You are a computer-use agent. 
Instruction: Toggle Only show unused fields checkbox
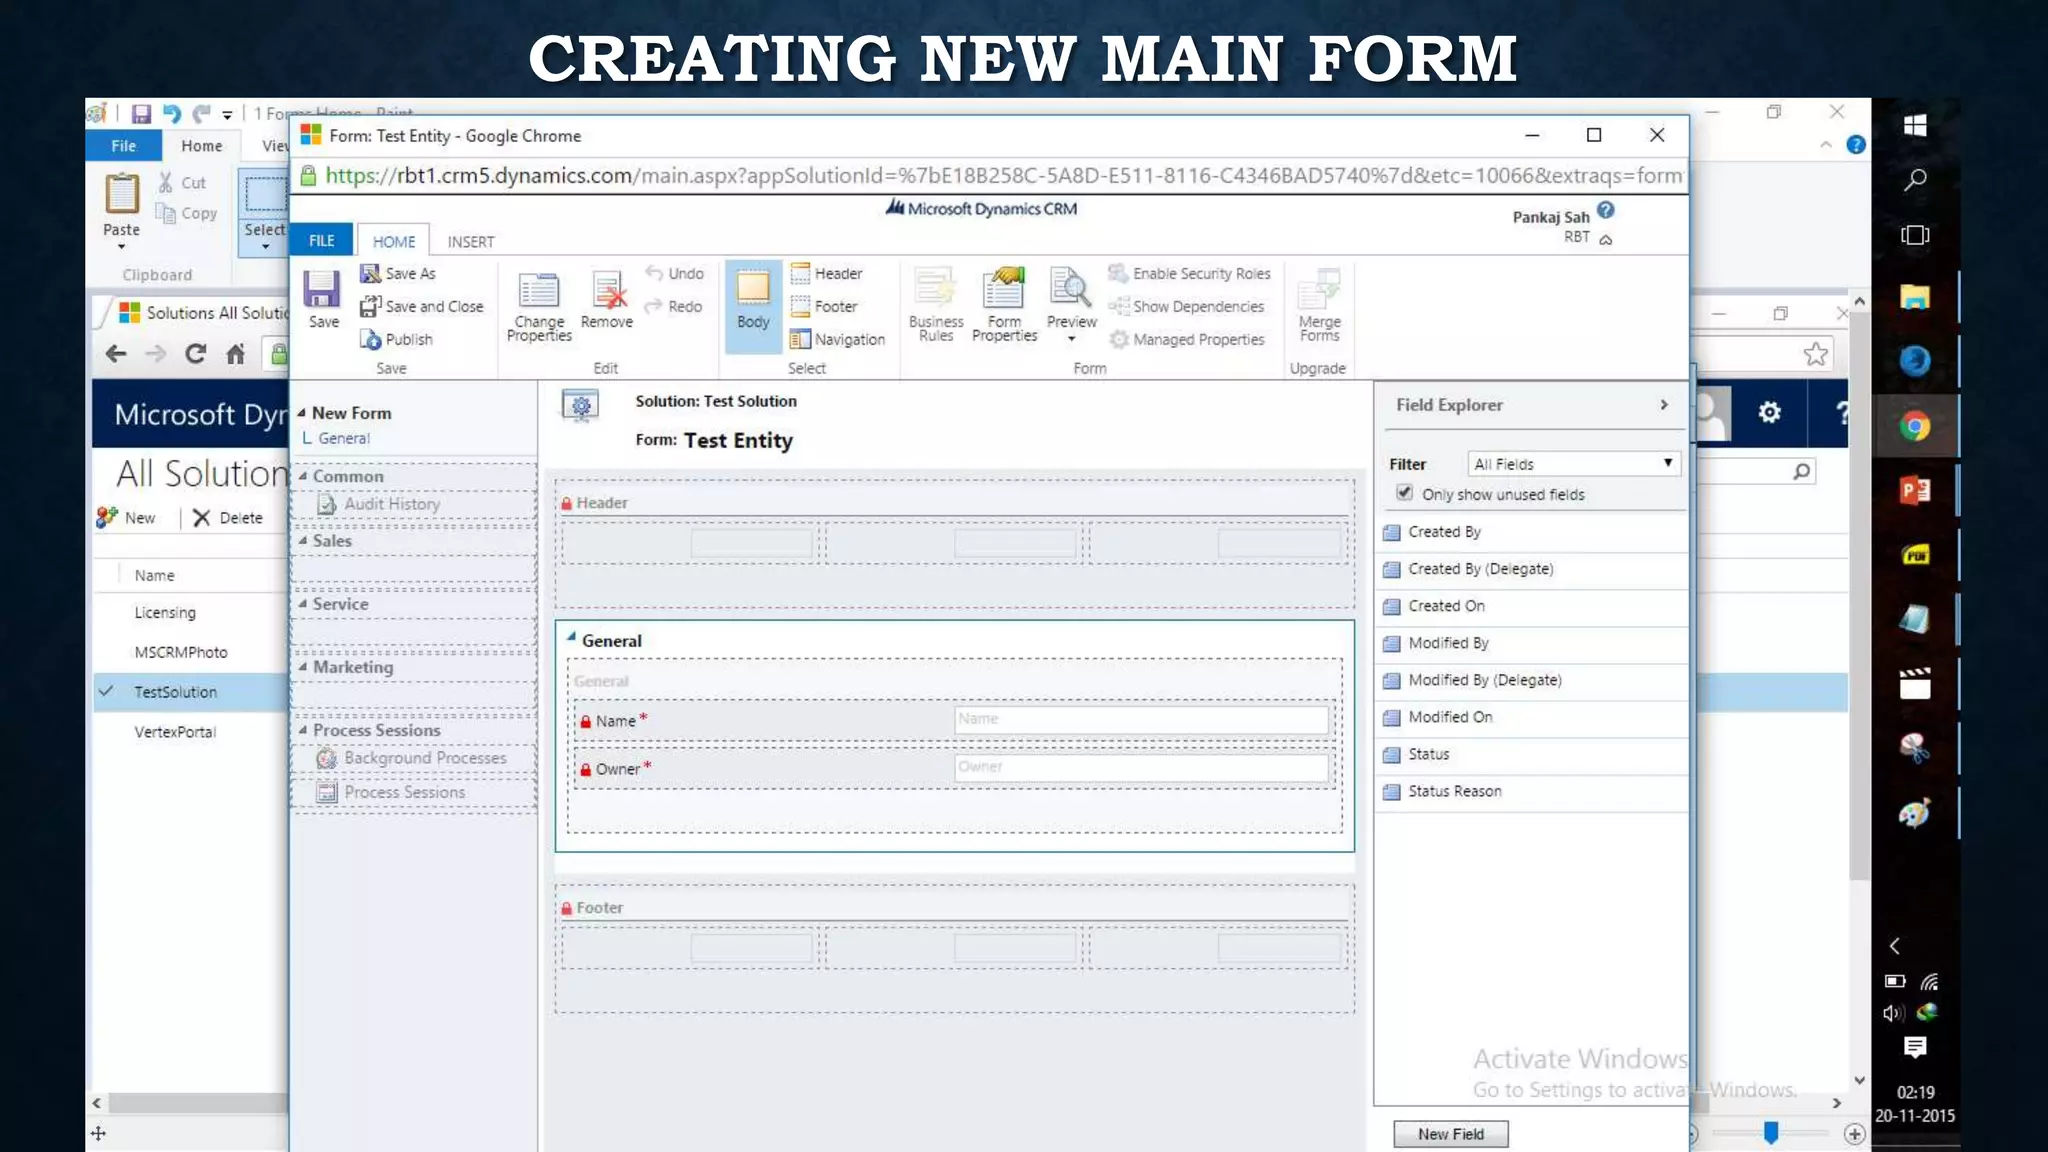[1404, 493]
